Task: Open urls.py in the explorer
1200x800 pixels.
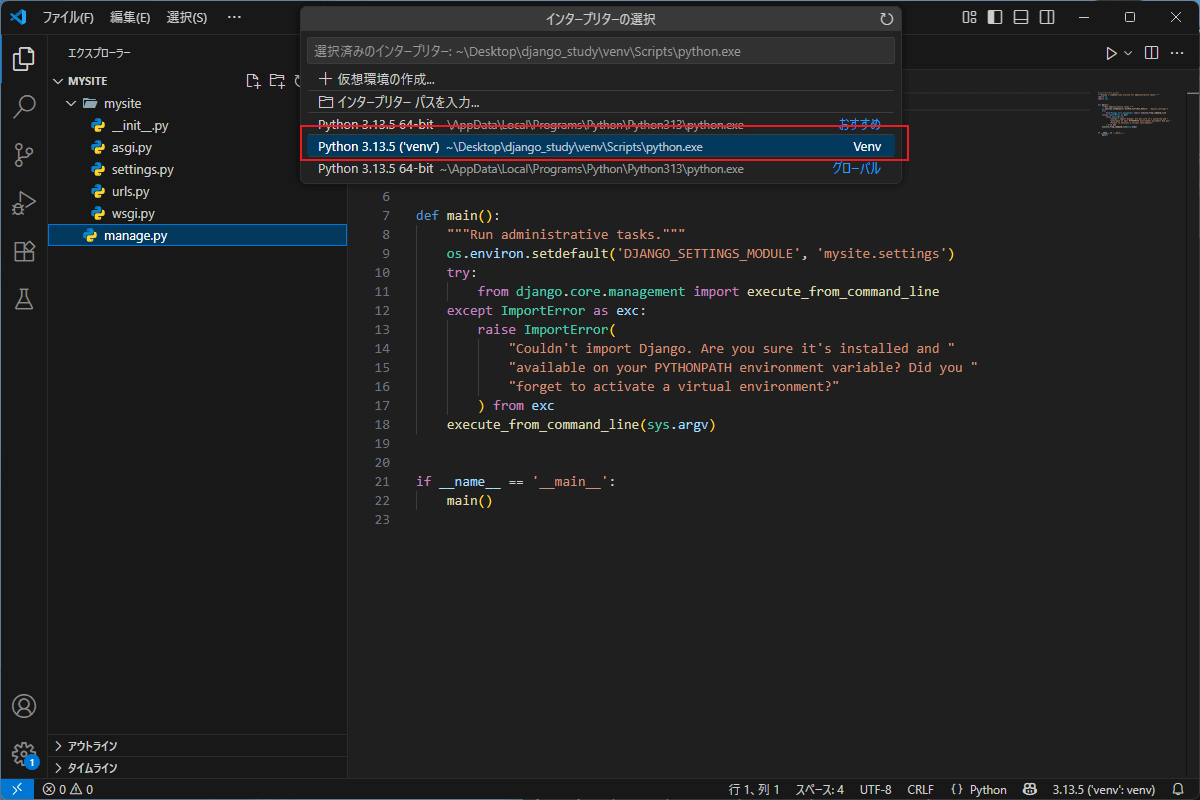Action: coord(197,191)
